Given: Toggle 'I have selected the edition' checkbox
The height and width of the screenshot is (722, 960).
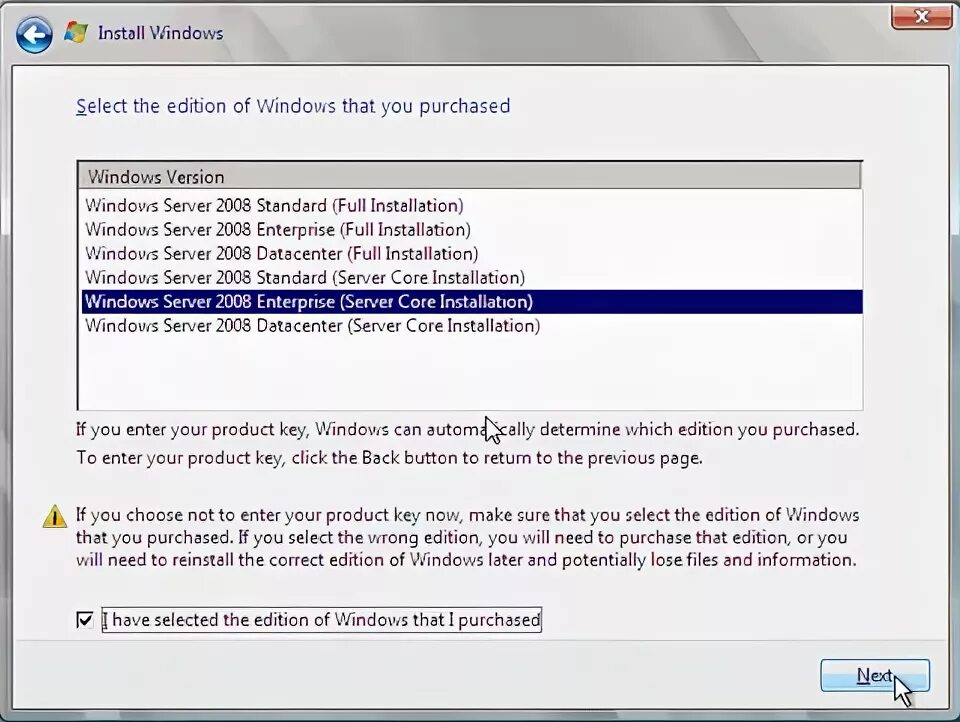Looking at the screenshot, I should coord(85,620).
